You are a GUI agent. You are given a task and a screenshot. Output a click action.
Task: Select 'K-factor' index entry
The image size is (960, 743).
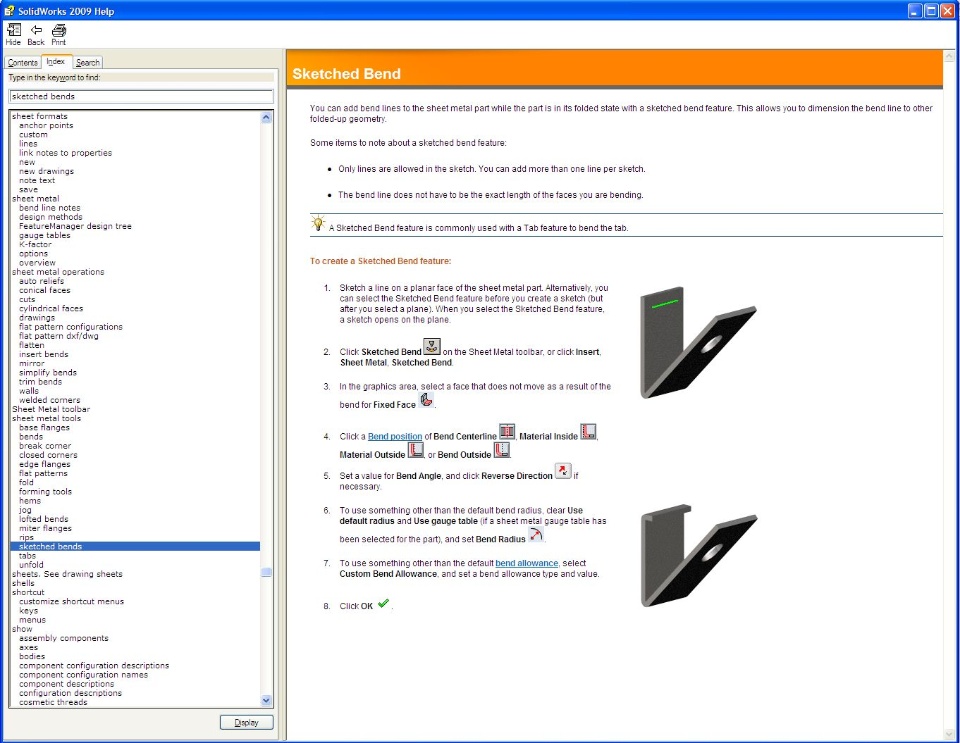(x=36, y=244)
